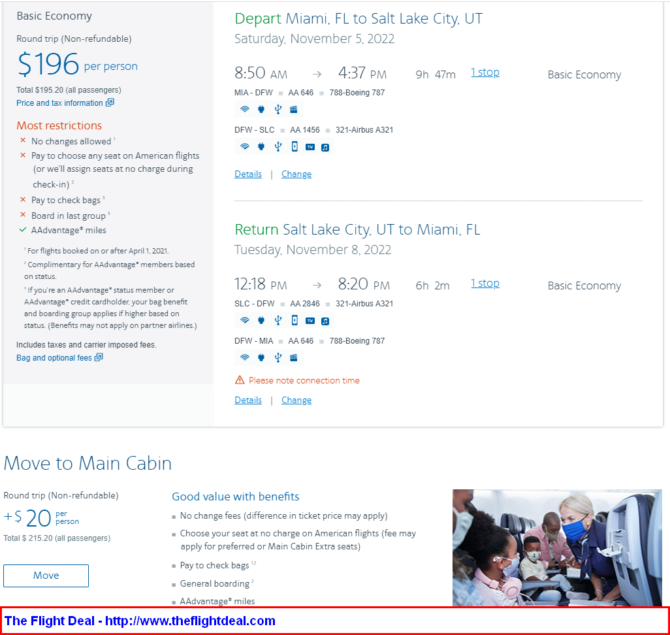Click external-link icon beside Bag and optional fees
The width and height of the screenshot is (670, 635).
(99, 357)
